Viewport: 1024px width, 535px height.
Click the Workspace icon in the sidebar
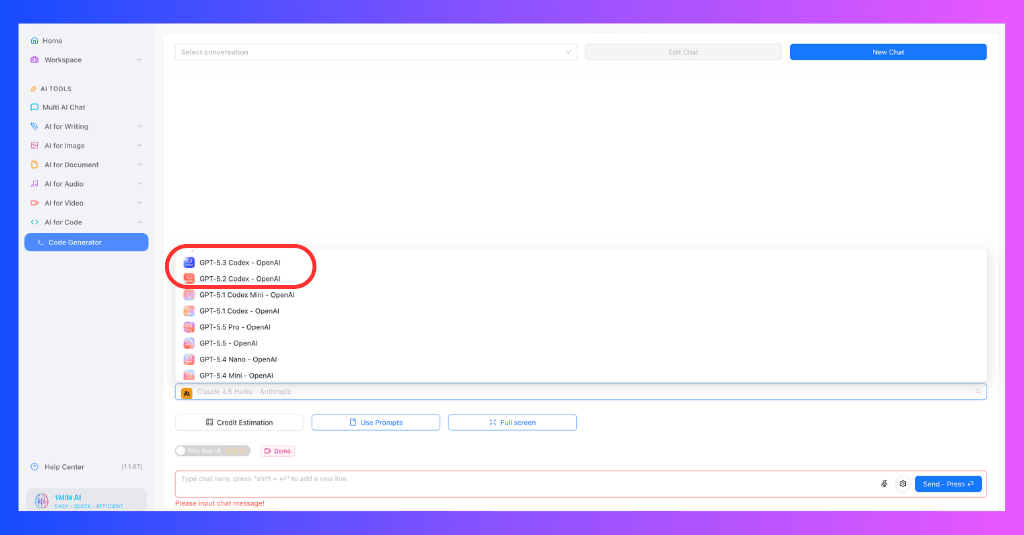(x=35, y=59)
